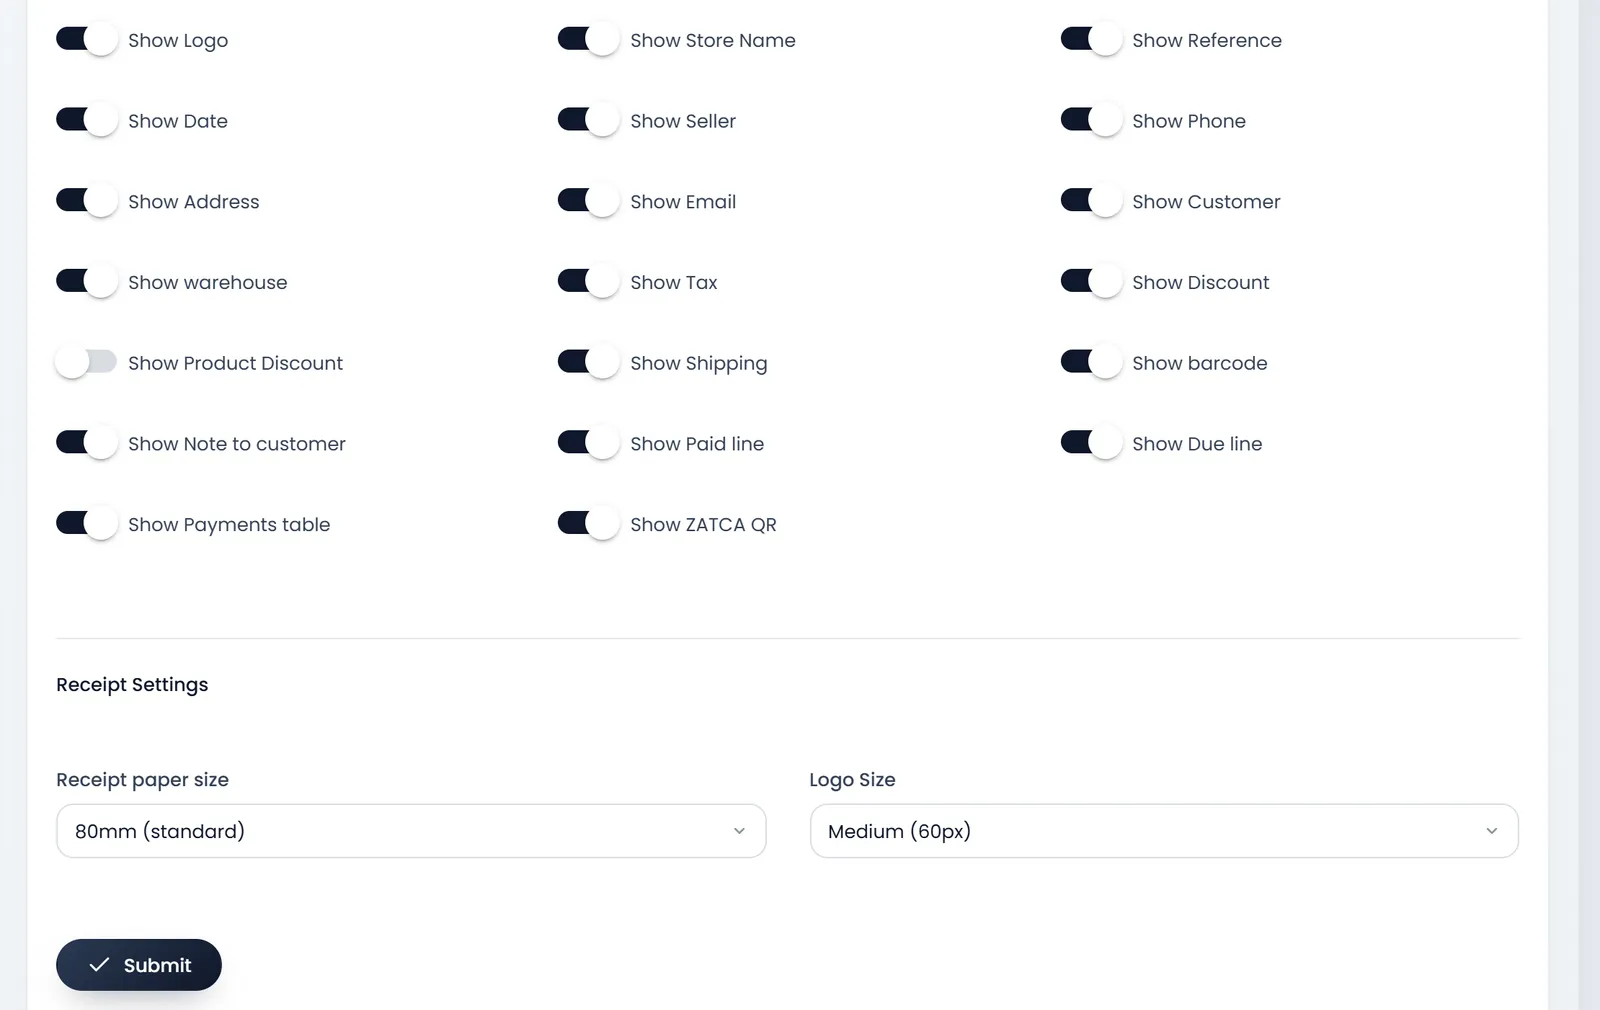
Task: Disable Show Note to customer toggle
Action: coord(86,444)
